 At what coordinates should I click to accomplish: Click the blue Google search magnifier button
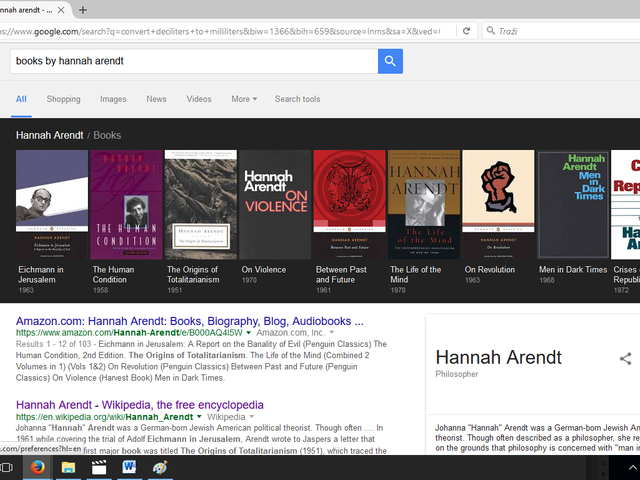pos(390,61)
